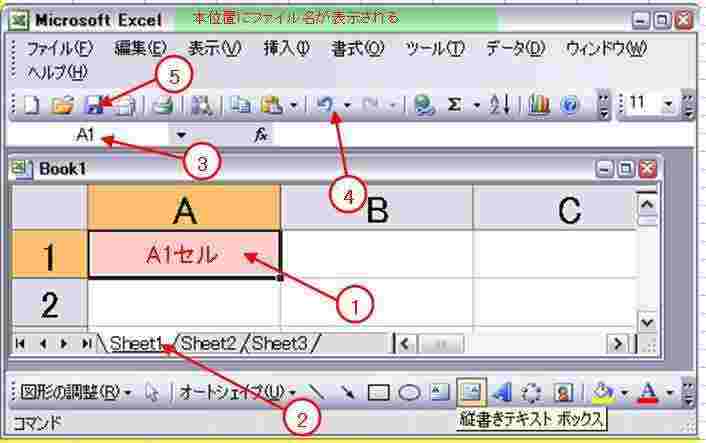706x443 pixels.
Task: Open a file with the Open folder icon
Action: pyautogui.click(x=62, y=103)
